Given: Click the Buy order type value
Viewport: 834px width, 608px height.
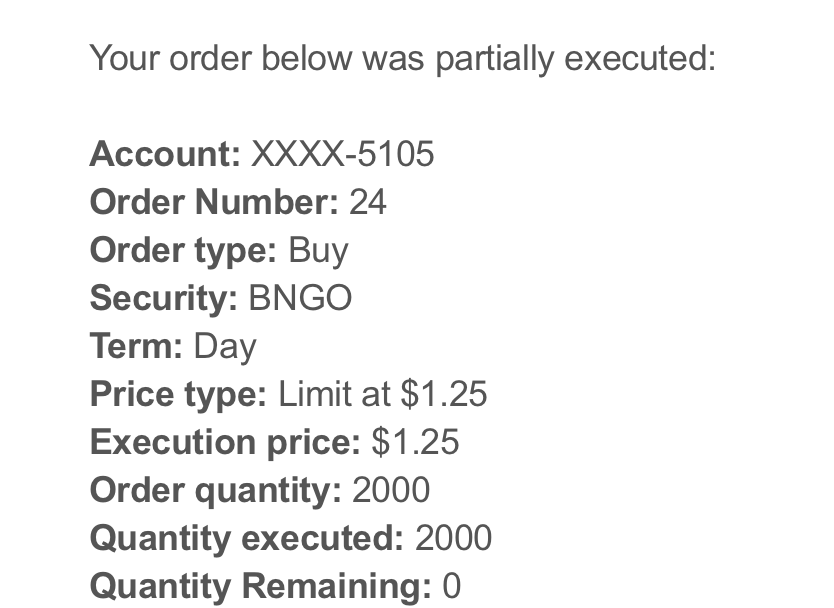Looking at the screenshot, I should point(318,250).
